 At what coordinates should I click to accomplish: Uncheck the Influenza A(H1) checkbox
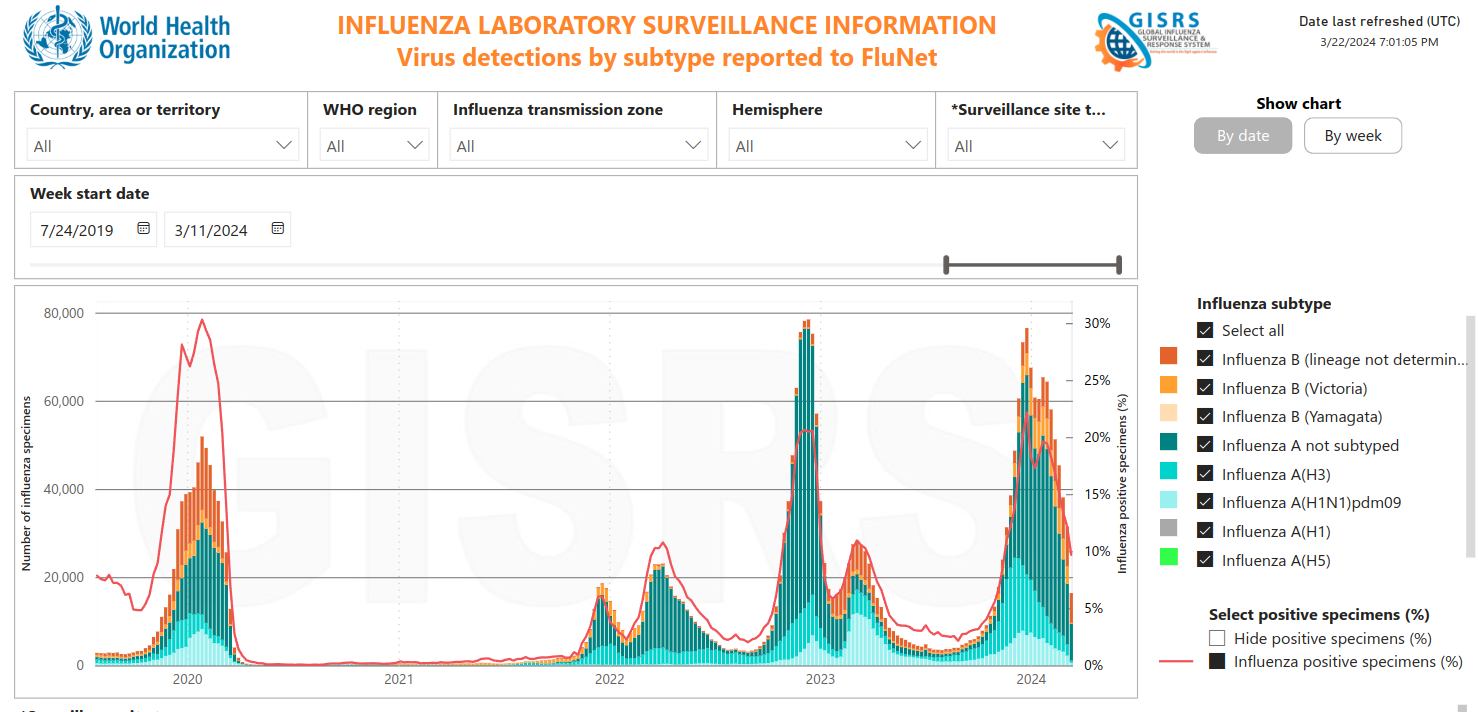coord(1205,531)
